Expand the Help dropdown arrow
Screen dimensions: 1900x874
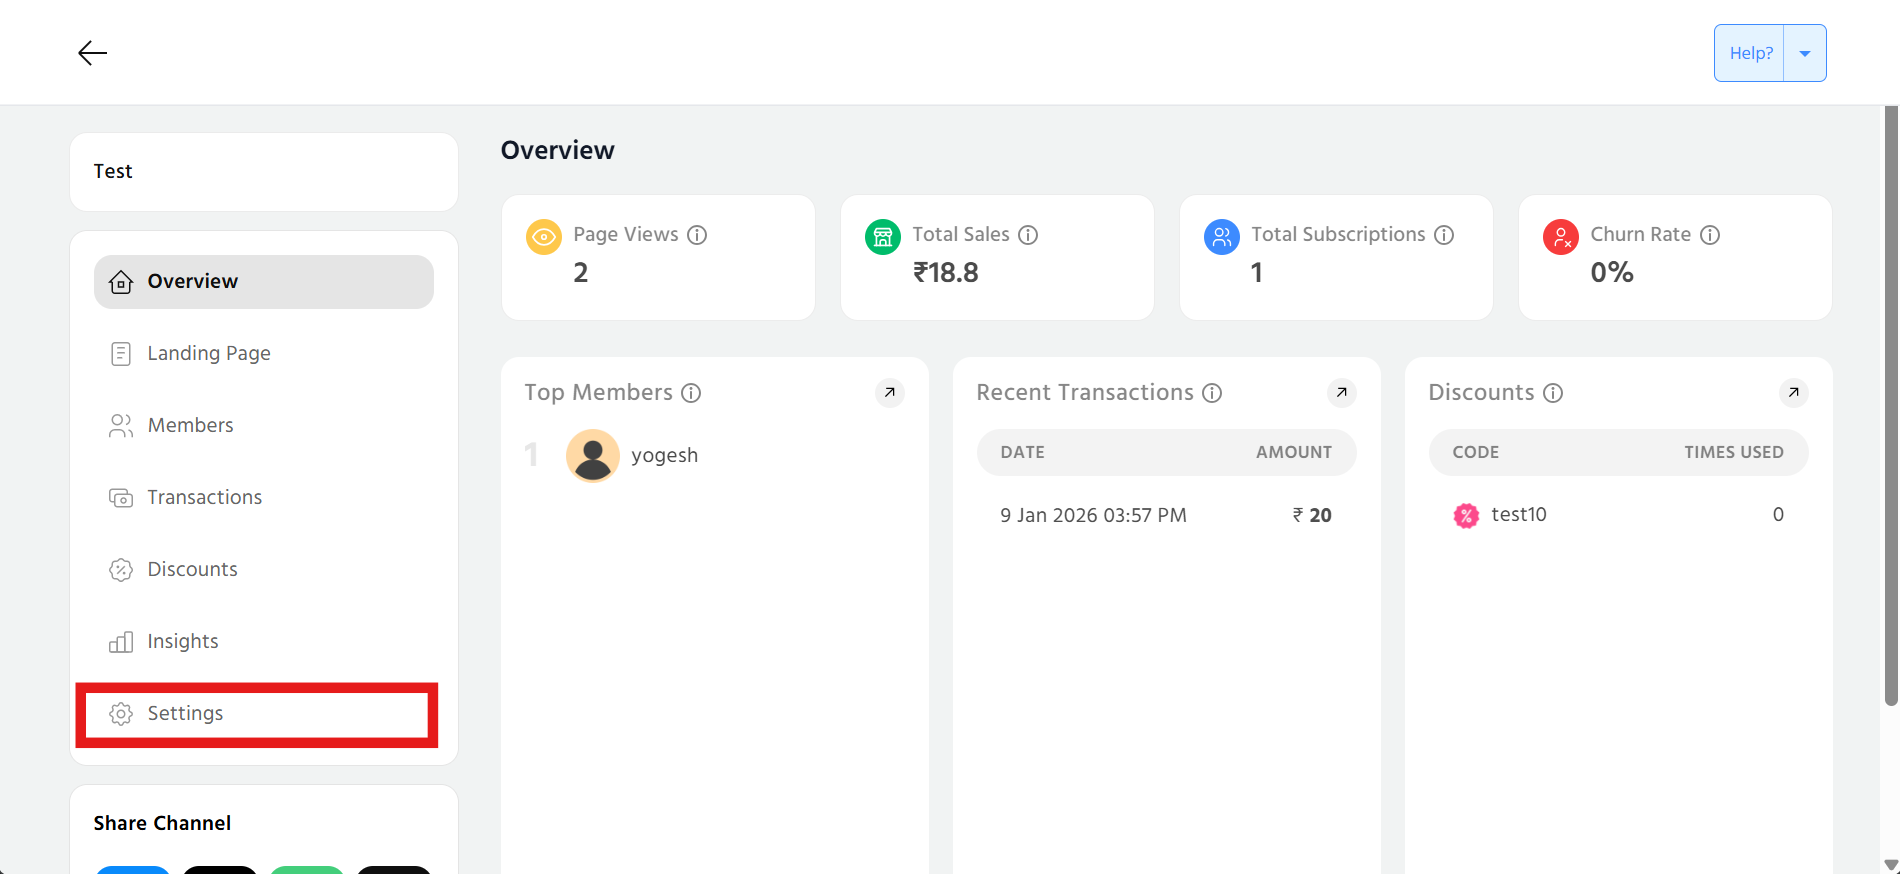[1805, 53]
